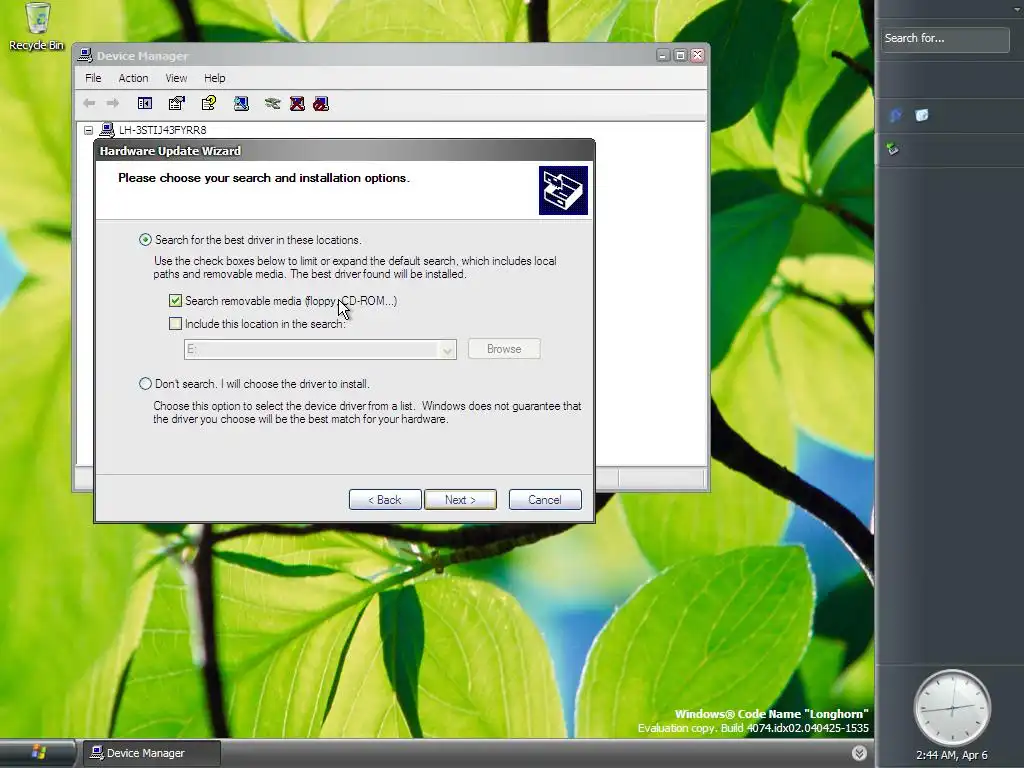Select 'Don't search. I will choose' radio button
The image size is (1024, 768).
pos(145,384)
